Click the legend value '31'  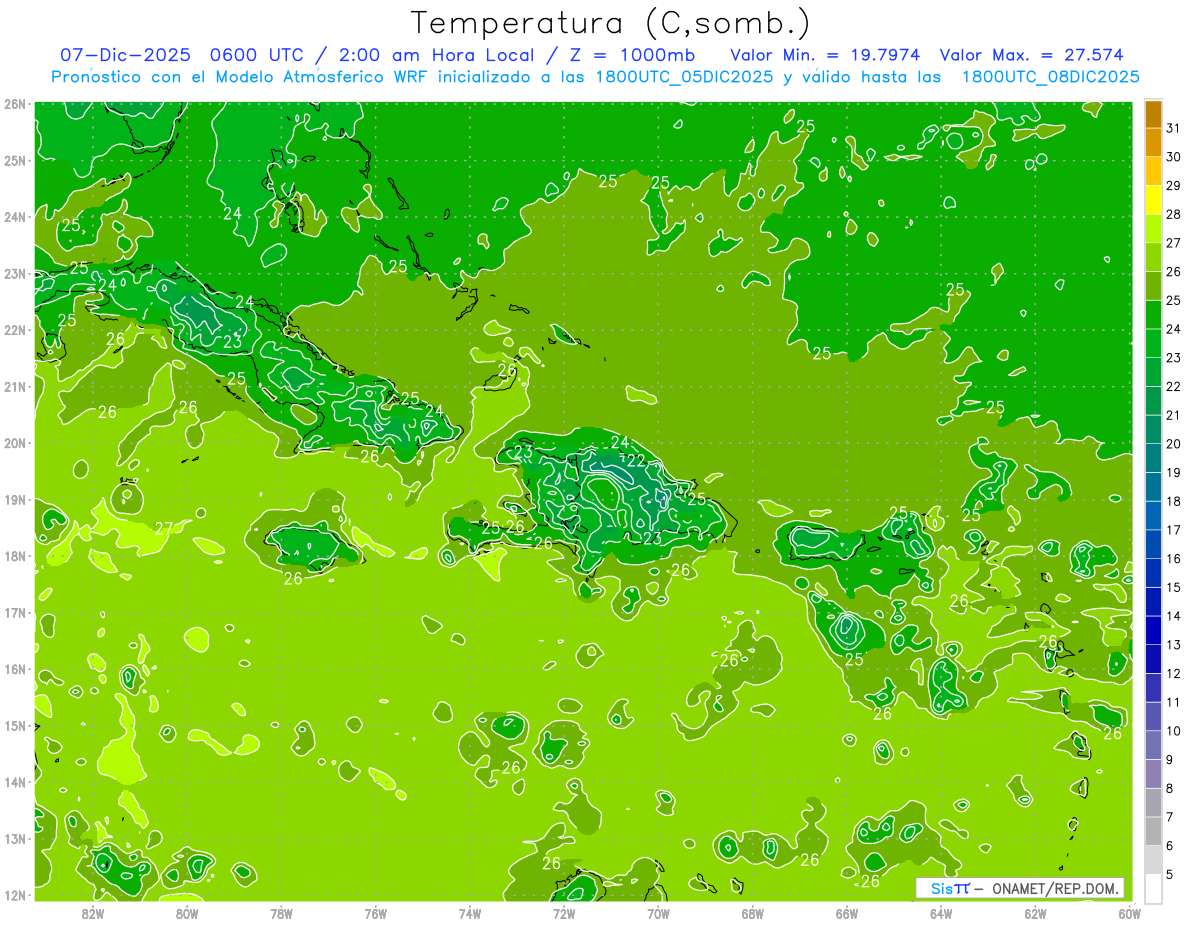coord(1173,128)
